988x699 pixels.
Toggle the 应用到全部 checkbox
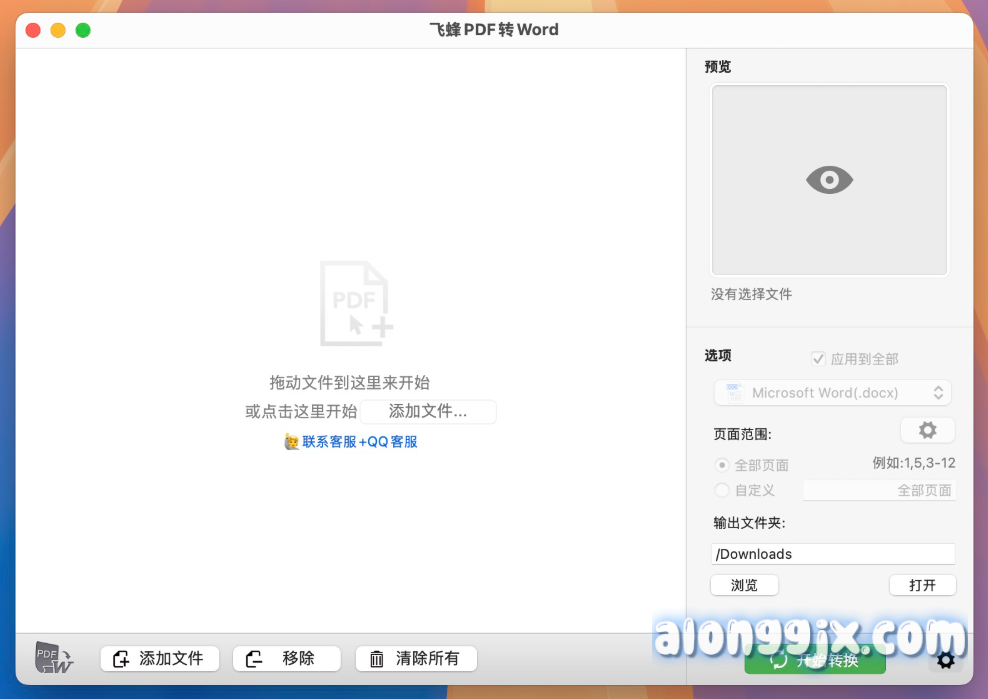pos(818,359)
